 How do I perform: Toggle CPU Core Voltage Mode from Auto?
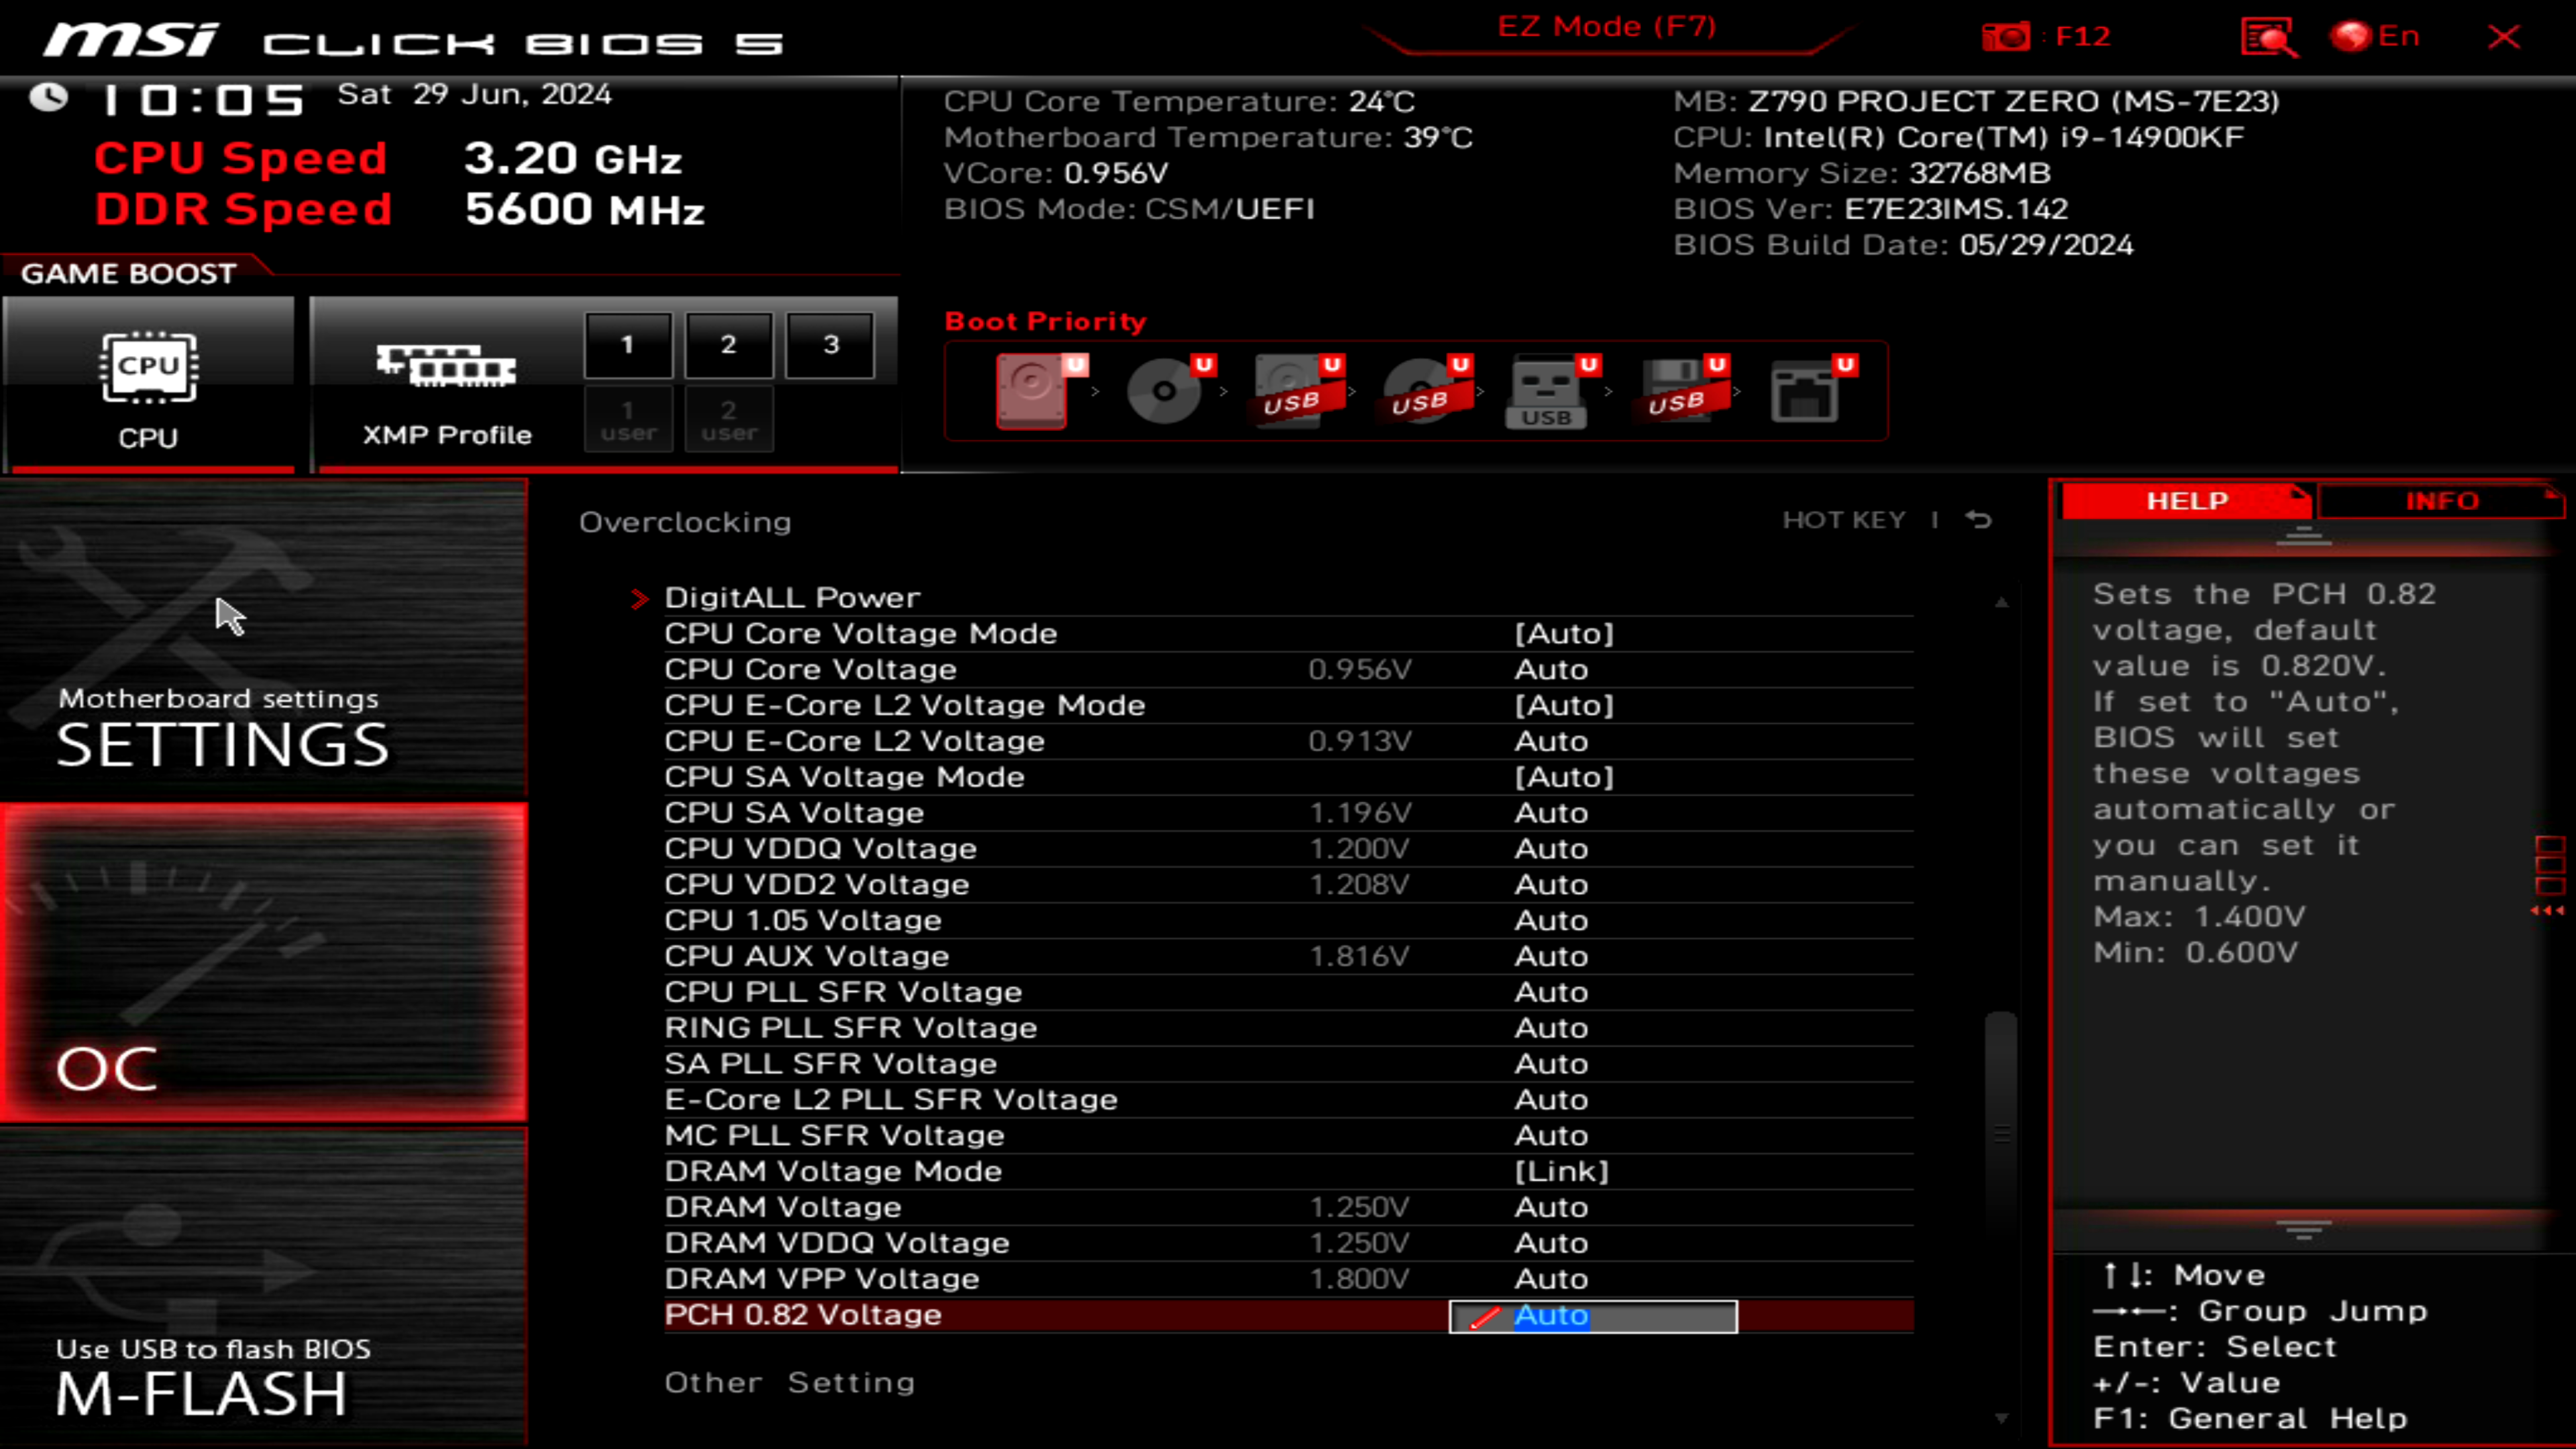[x=1565, y=632]
